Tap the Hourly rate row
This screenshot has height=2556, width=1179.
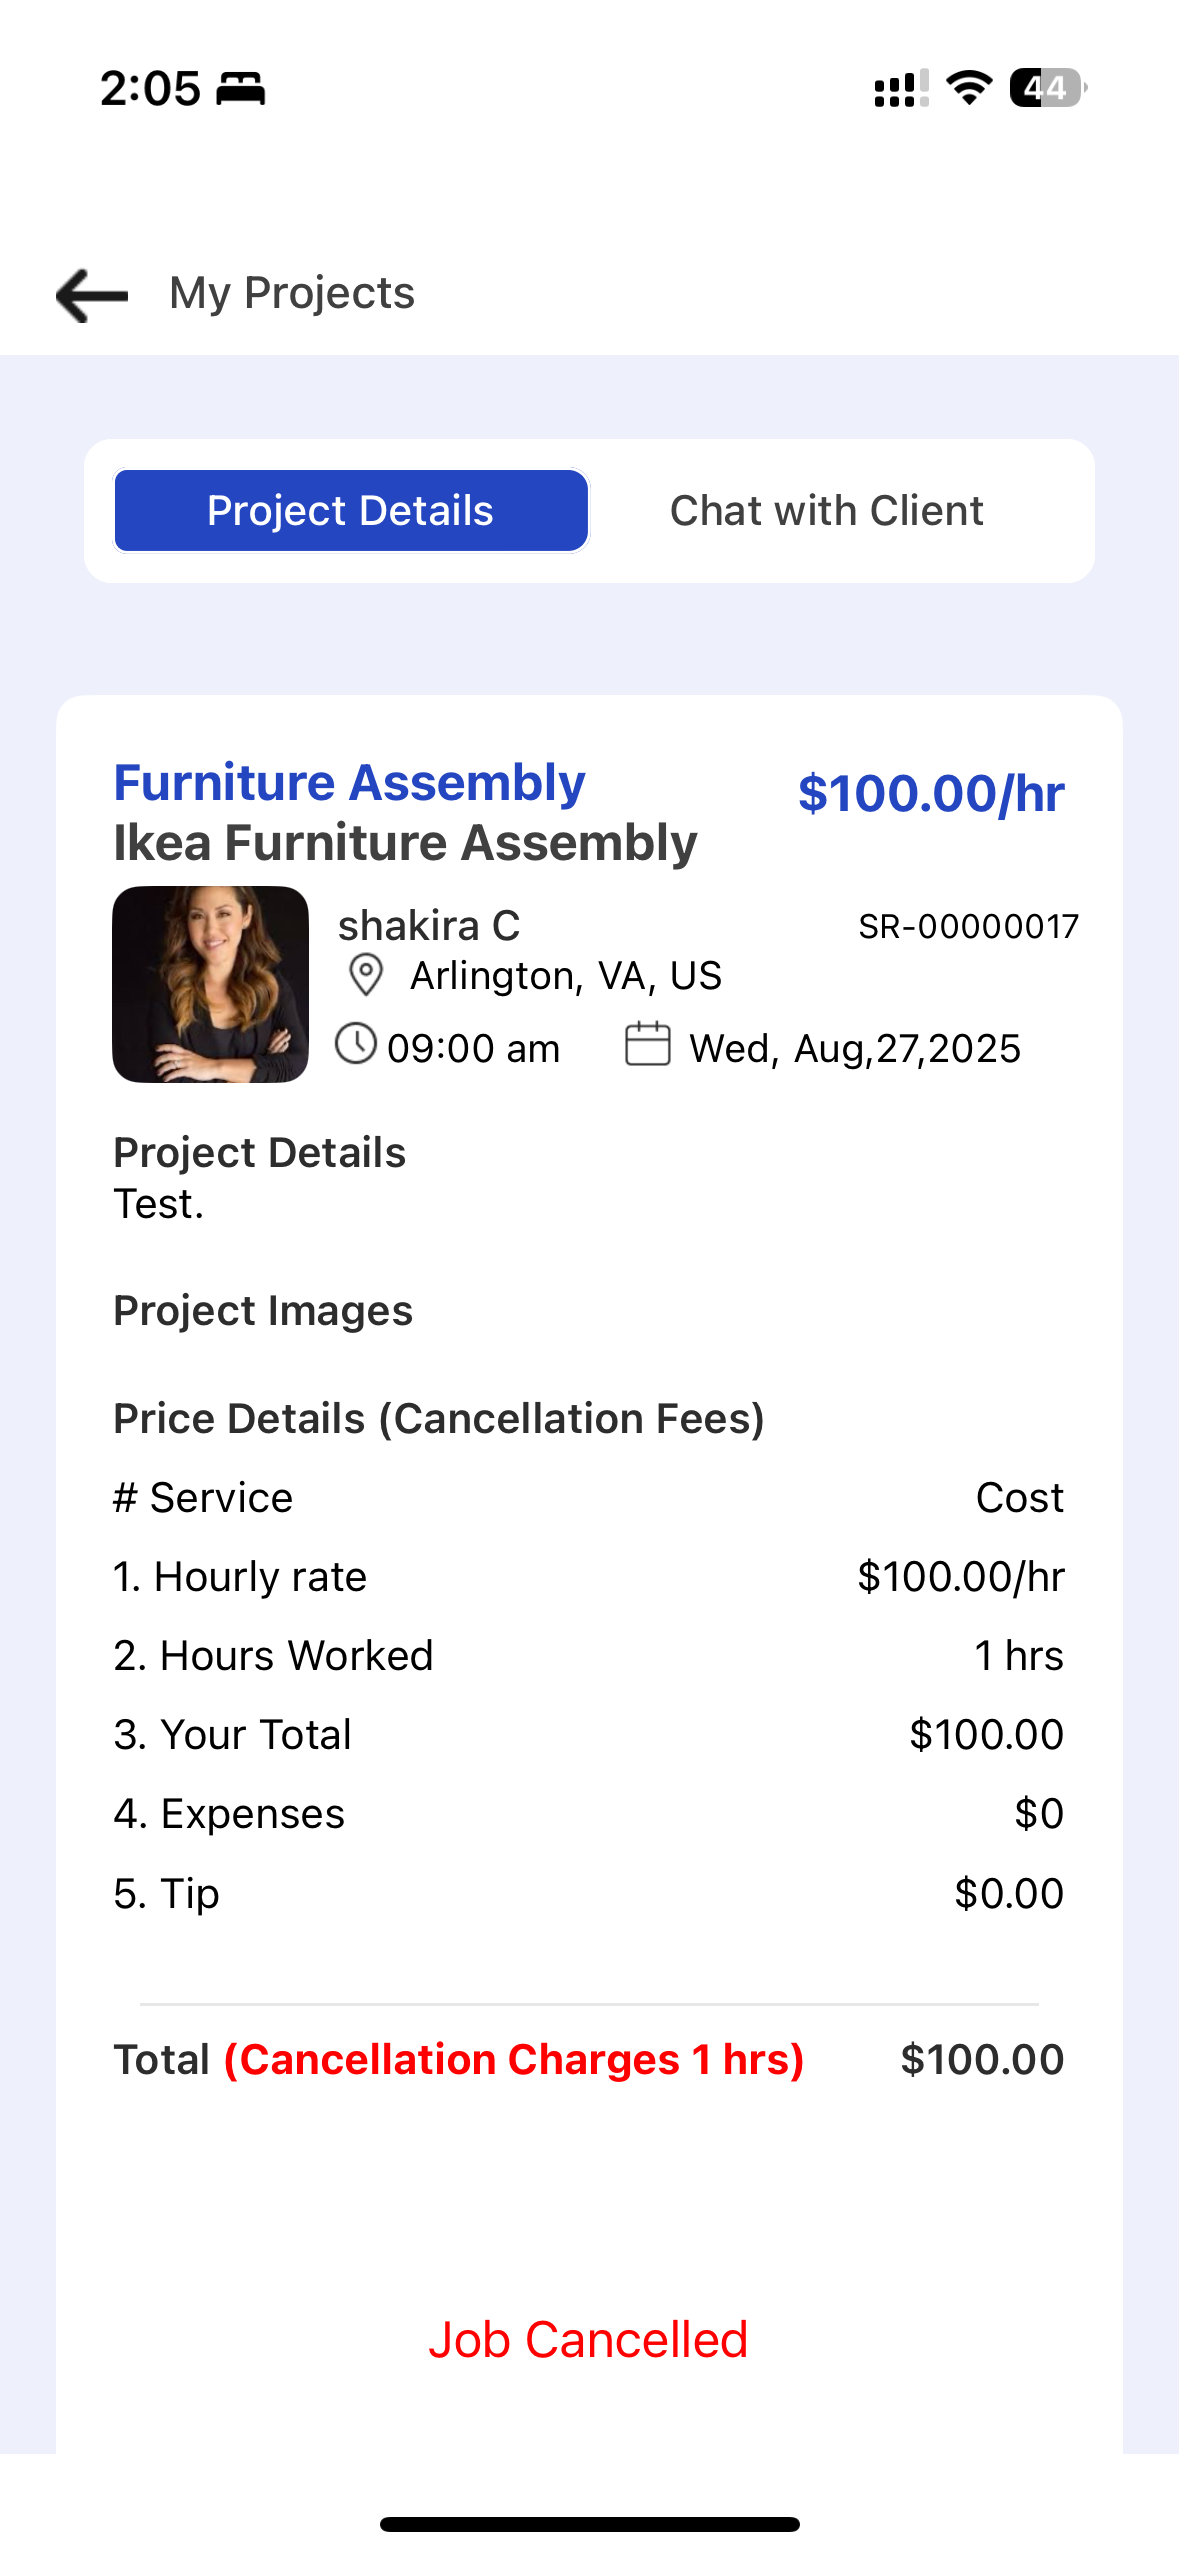coord(589,1577)
